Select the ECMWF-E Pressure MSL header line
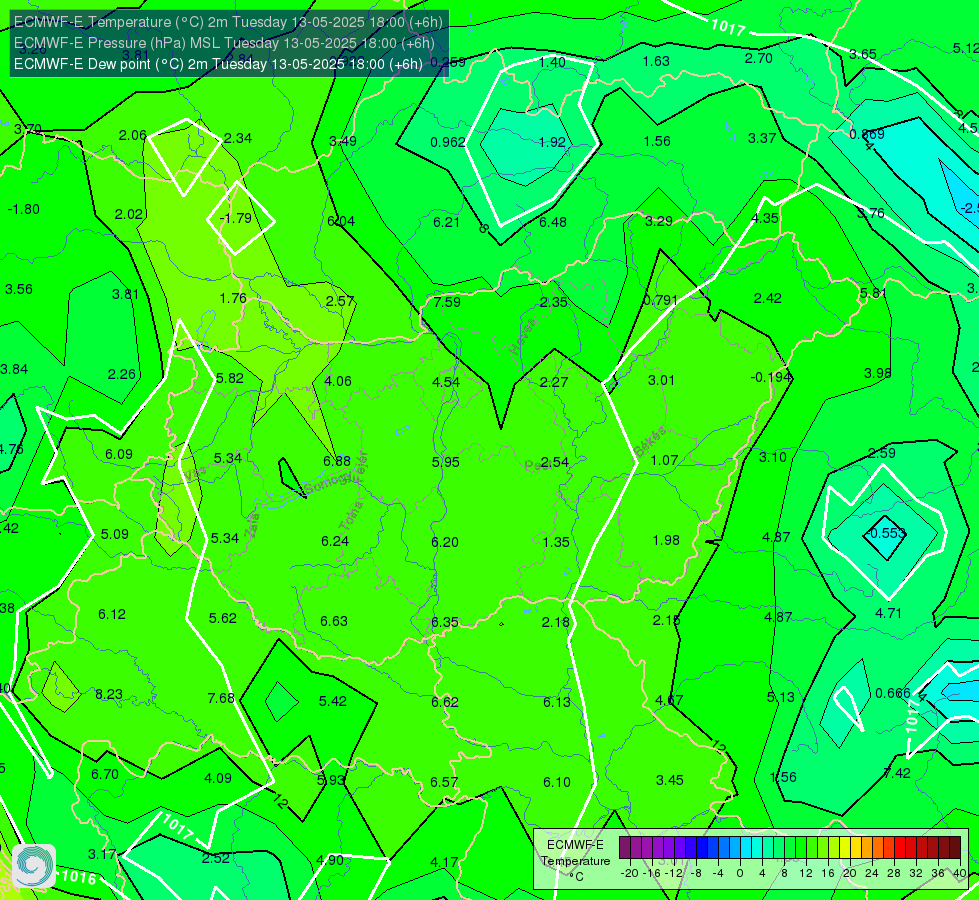 click(x=224, y=43)
